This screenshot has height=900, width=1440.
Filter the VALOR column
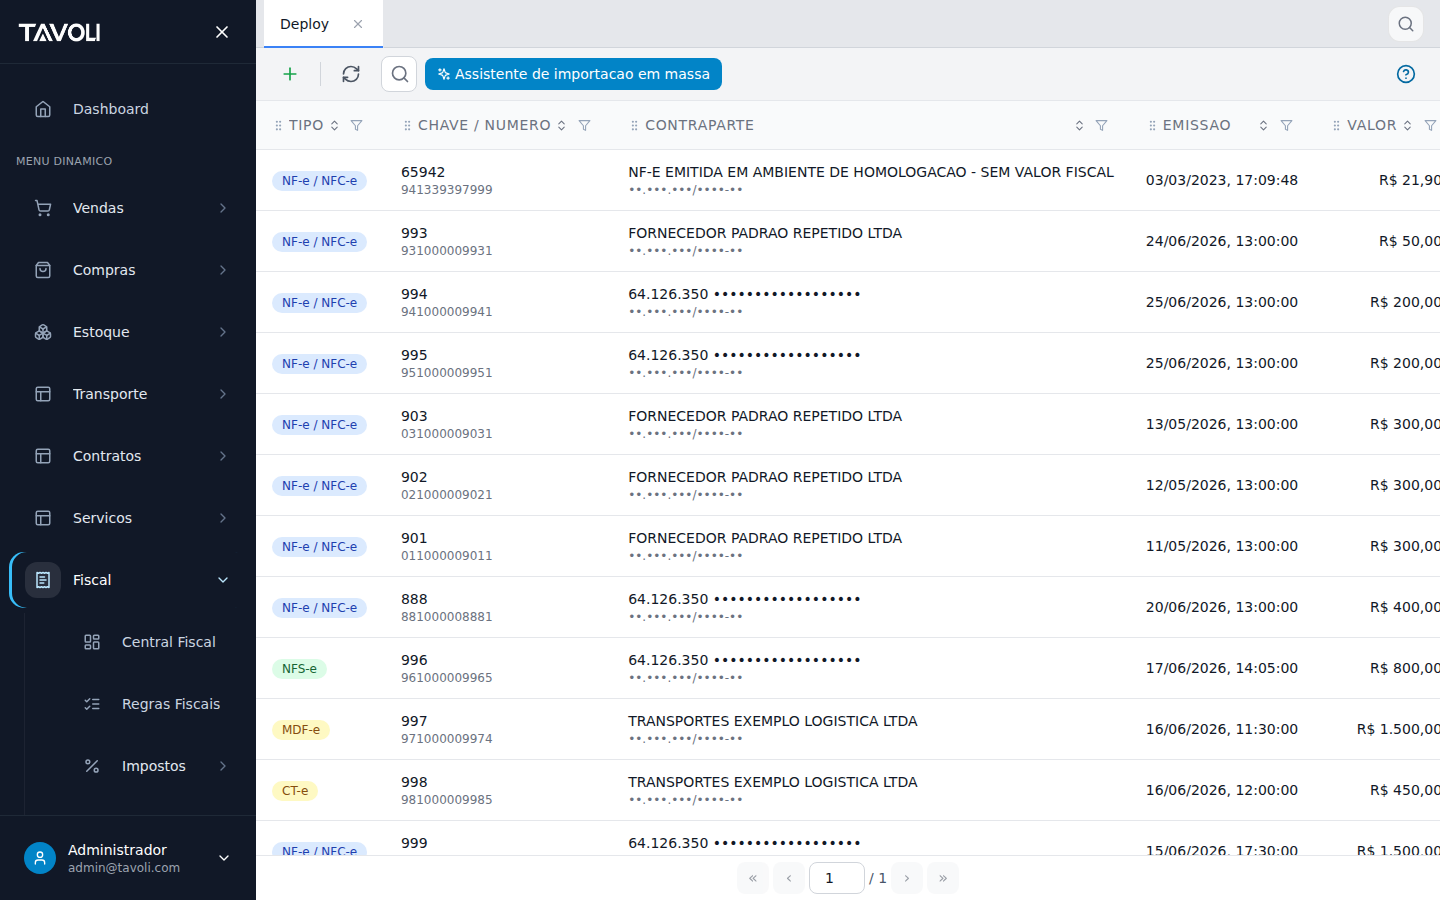pyautogui.click(x=1430, y=125)
